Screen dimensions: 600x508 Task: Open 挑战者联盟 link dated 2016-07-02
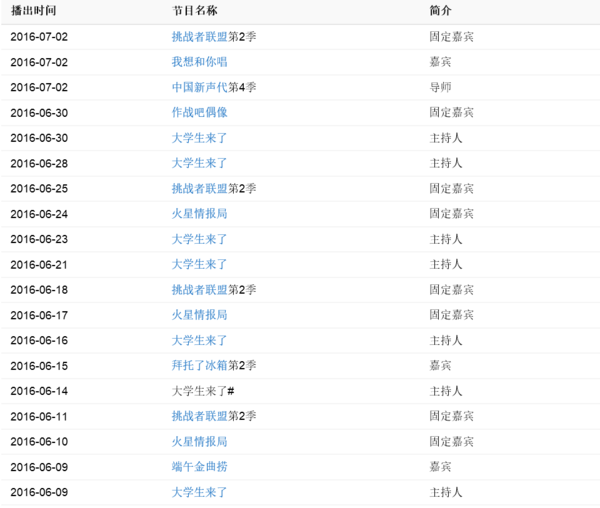[x=199, y=37]
